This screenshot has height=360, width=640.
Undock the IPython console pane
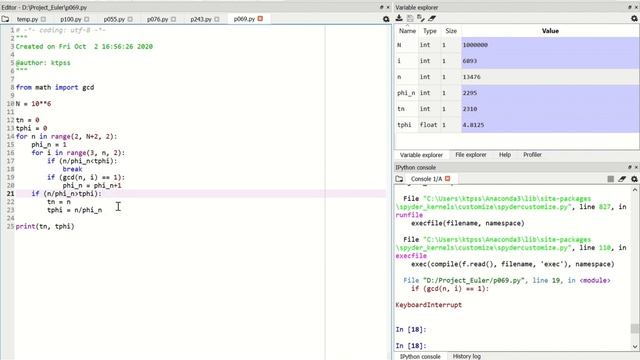[630, 167]
